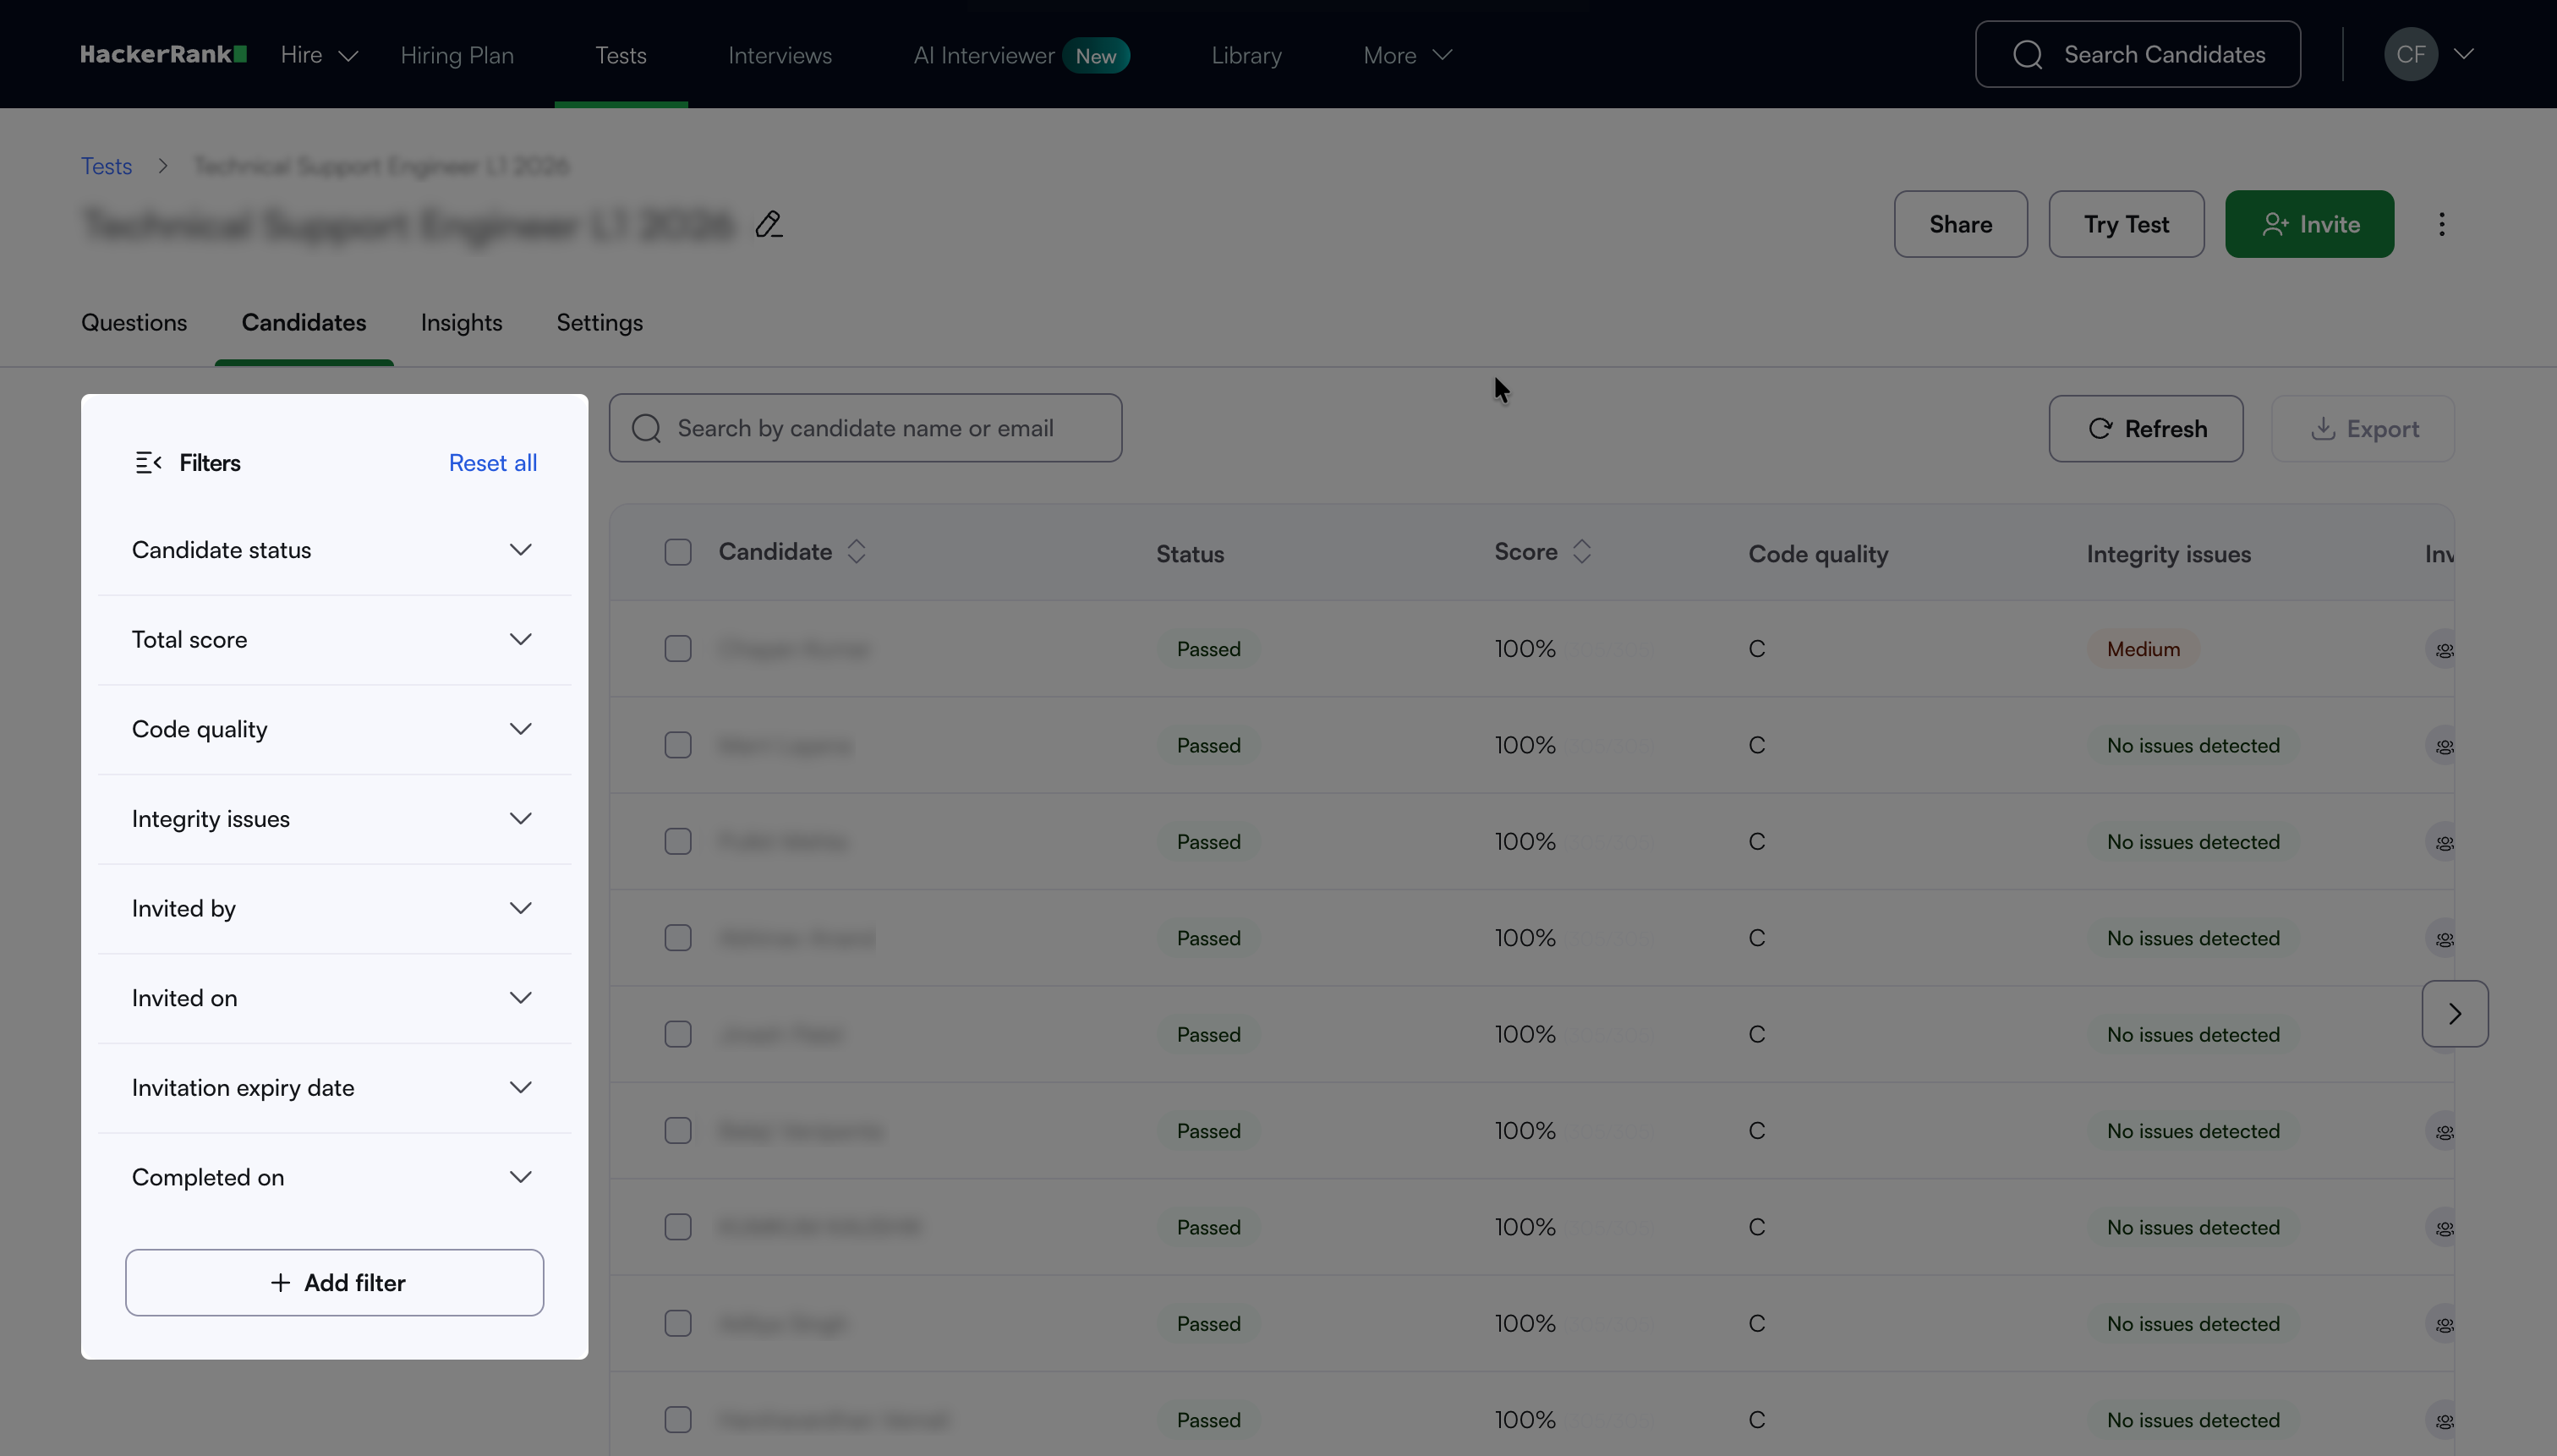2557x1456 pixels.
Task: Check the first candidate row with Medium integrity
Action: point(677,648)
